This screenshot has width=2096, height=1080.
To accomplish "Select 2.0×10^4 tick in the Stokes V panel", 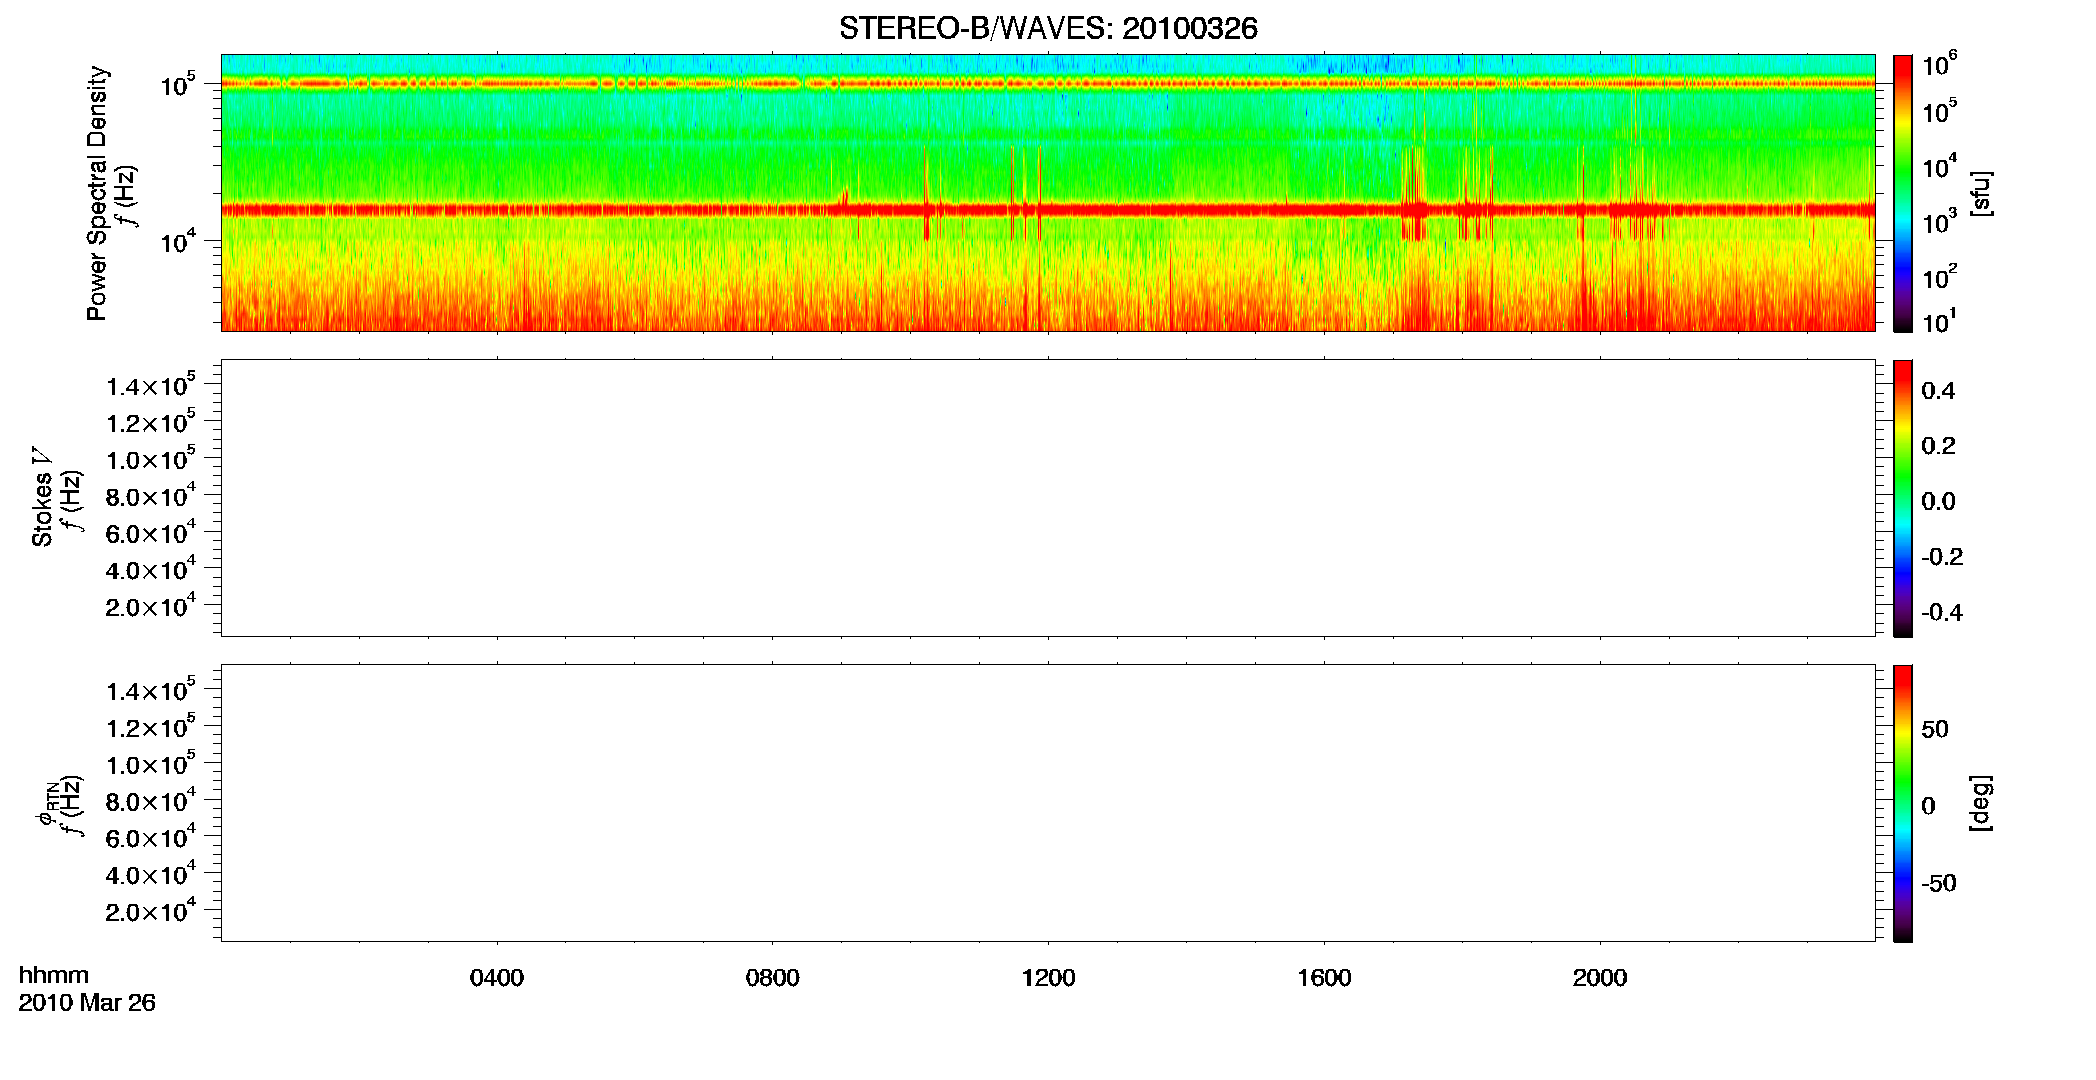I will point(151,607).
